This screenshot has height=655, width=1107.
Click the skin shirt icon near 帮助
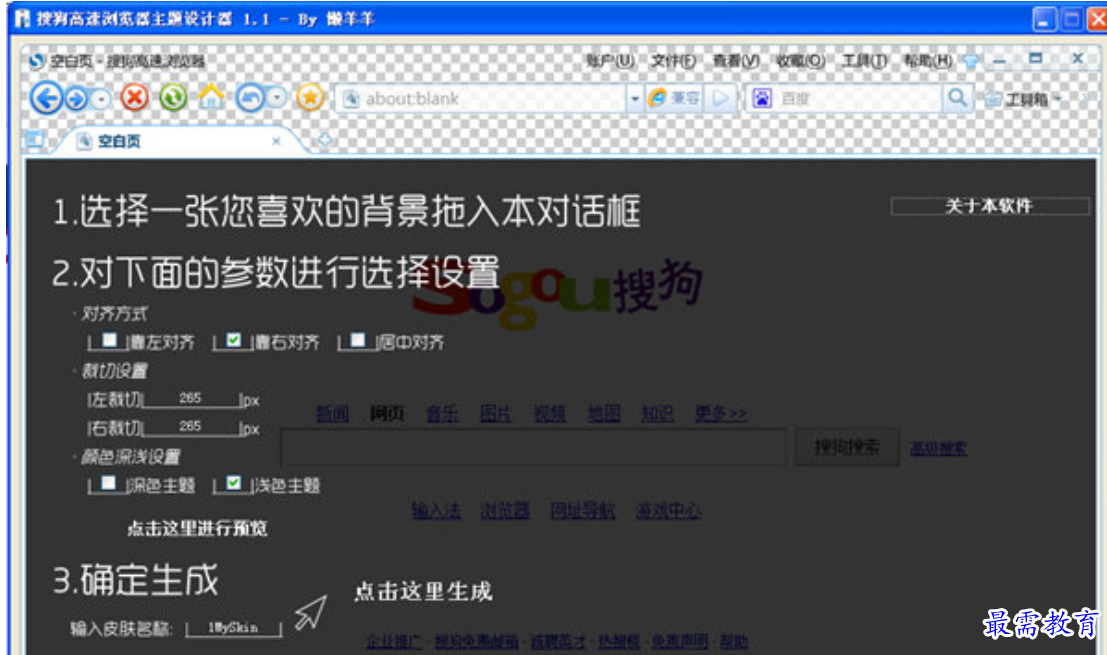pos(971,61)
